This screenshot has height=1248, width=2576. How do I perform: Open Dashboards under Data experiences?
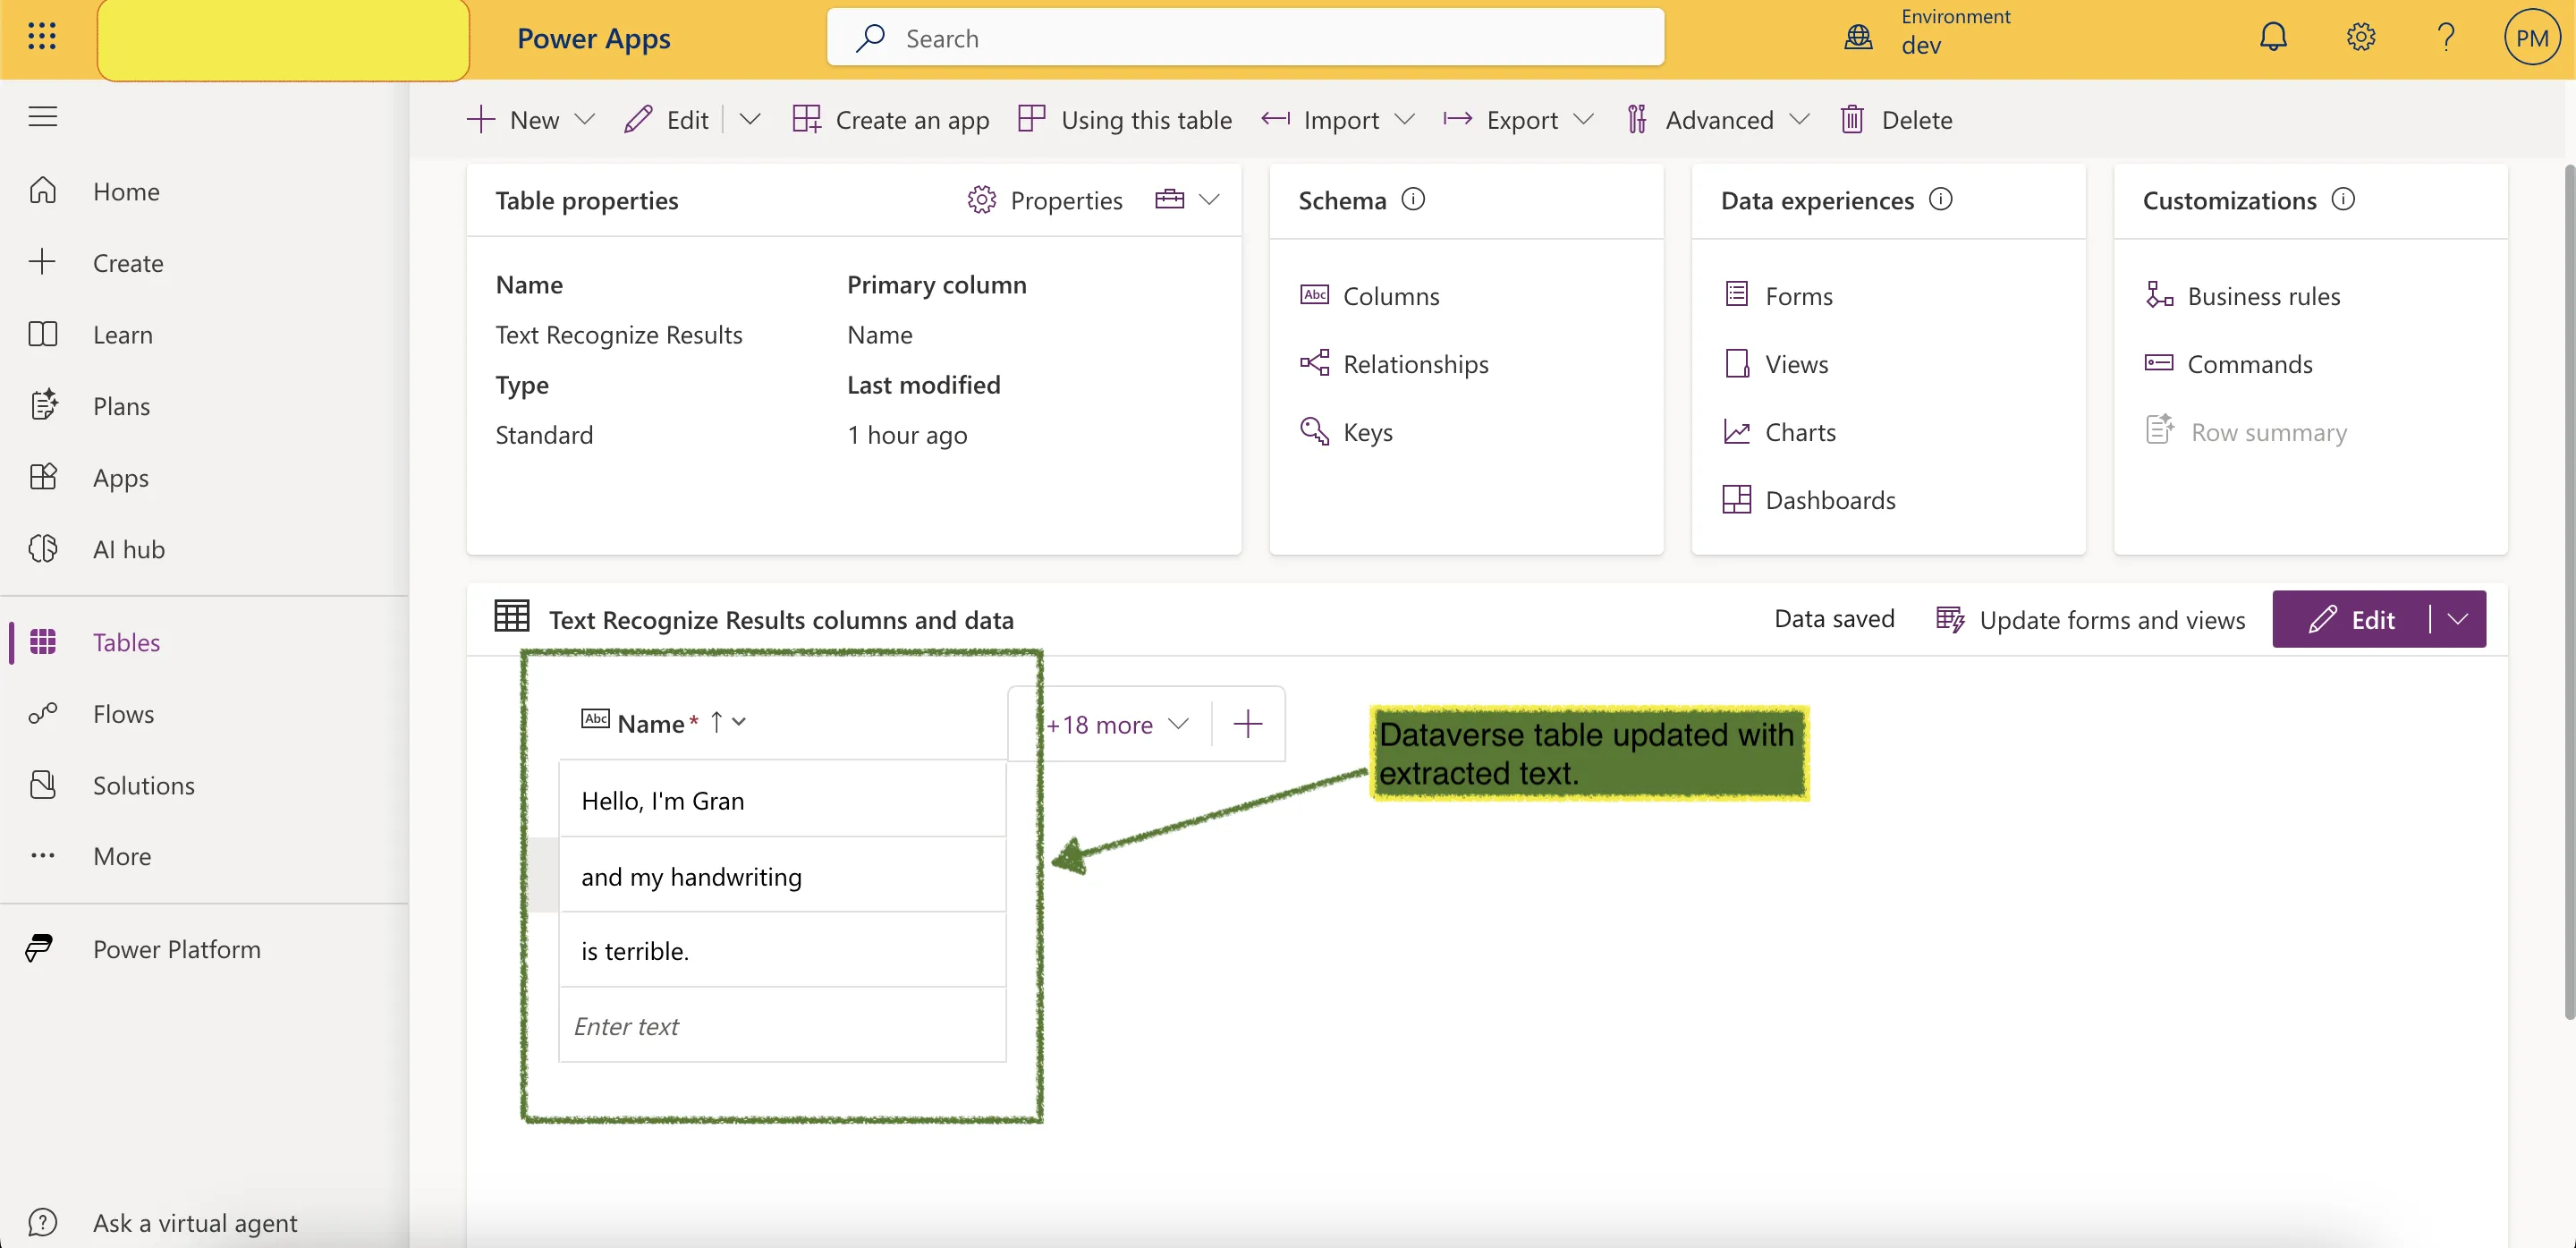(x=1809, y=499)
